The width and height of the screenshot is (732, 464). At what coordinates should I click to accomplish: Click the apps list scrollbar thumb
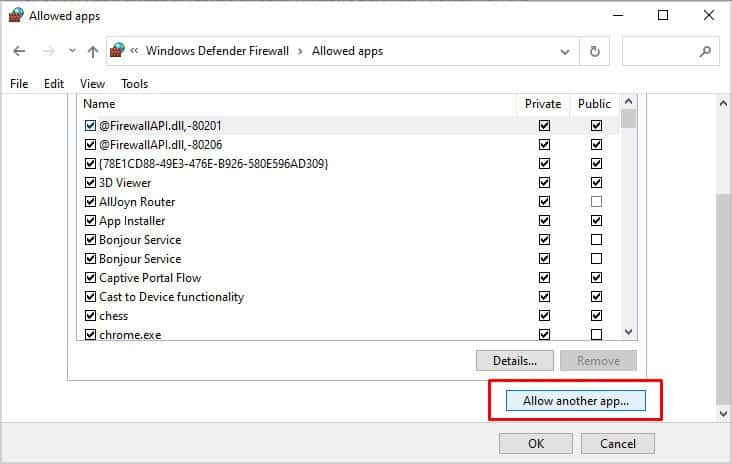(628, 119)
